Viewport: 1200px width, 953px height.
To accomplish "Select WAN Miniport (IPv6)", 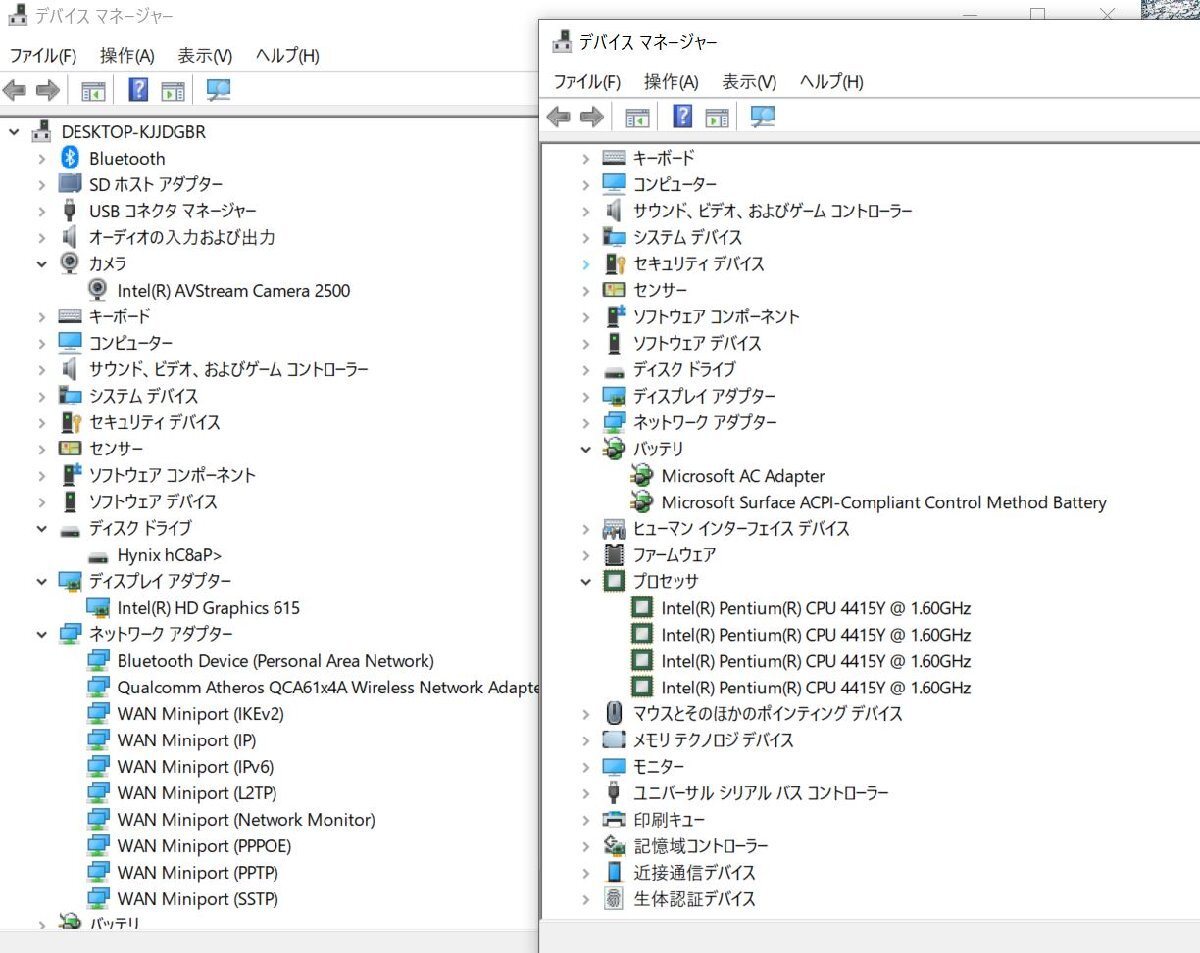I will [195, 767].
